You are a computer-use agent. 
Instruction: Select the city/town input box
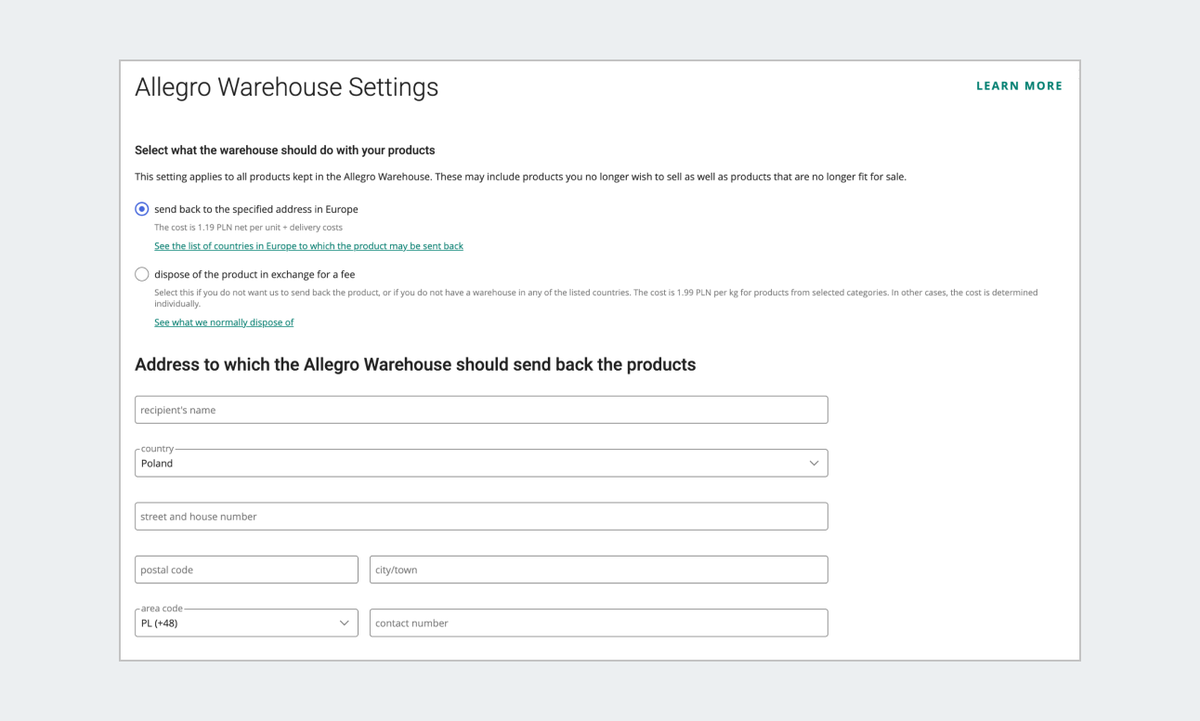(x=598, y=570)
